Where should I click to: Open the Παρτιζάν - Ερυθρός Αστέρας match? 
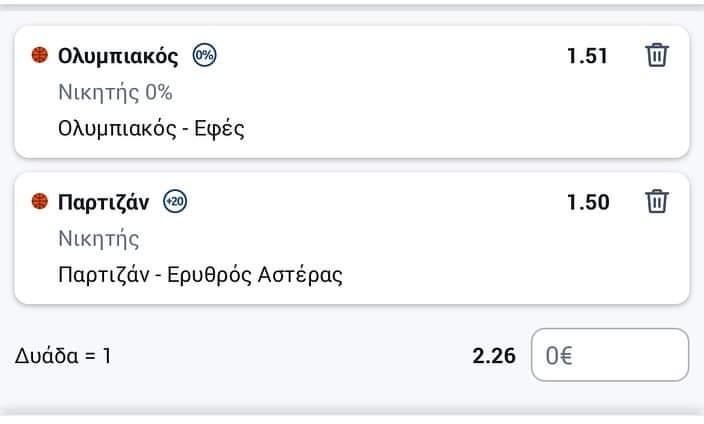click(x=200, y=275)
